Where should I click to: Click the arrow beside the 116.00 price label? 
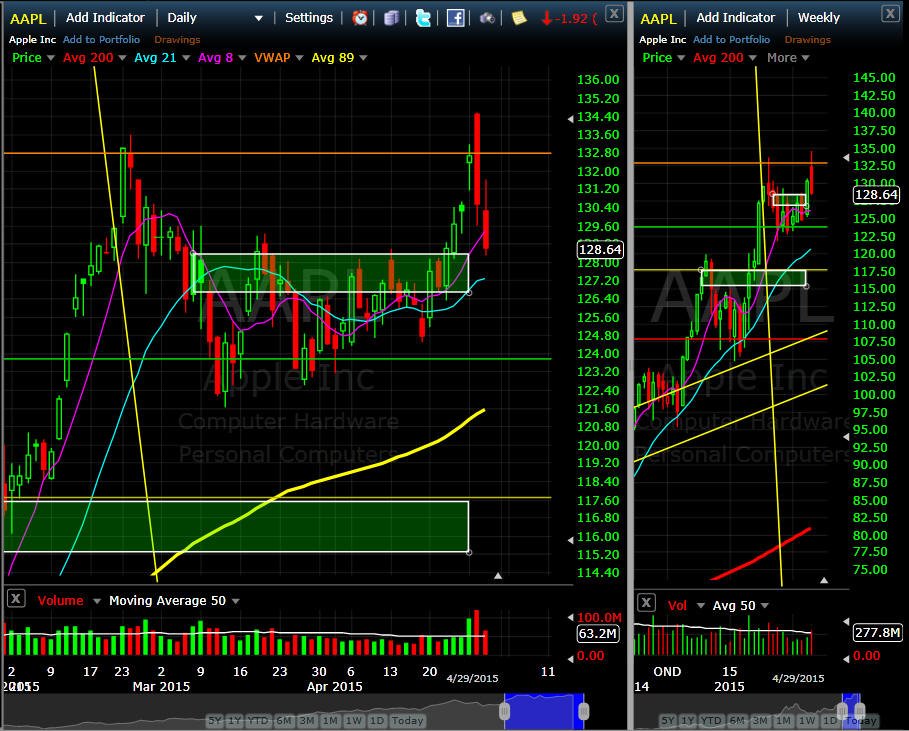570,540
